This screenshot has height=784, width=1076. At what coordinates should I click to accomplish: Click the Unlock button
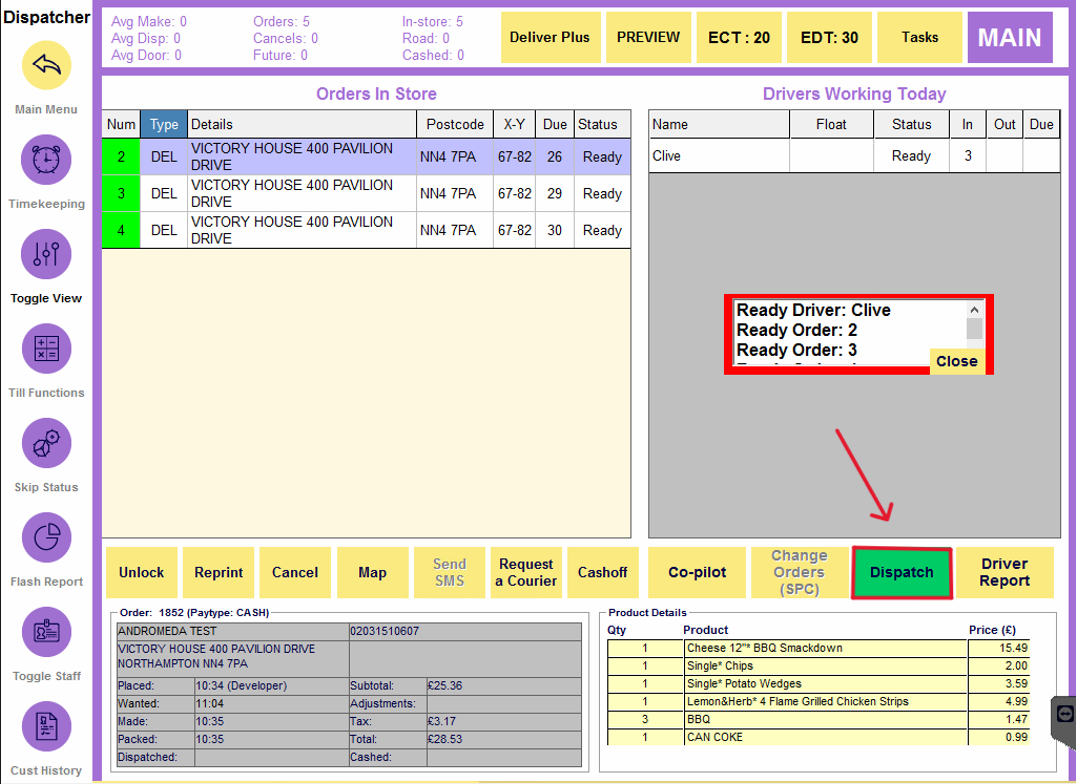coord(141,573)
